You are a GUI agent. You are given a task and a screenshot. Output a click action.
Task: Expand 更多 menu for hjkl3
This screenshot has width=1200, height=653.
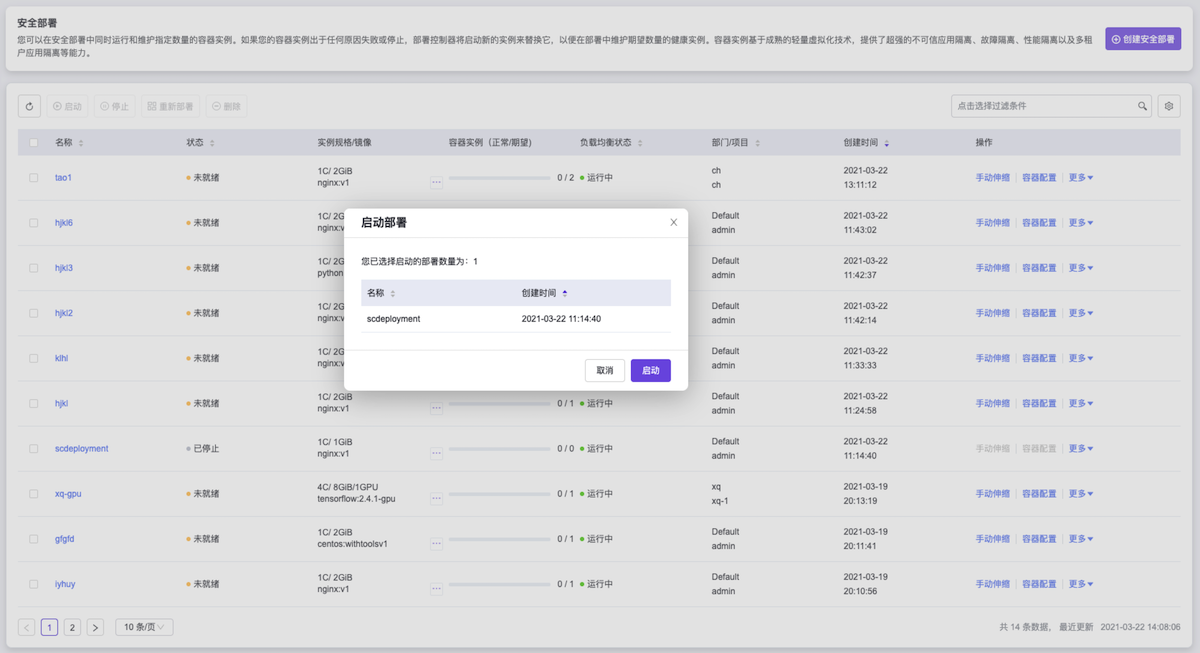click(1081, 268)
